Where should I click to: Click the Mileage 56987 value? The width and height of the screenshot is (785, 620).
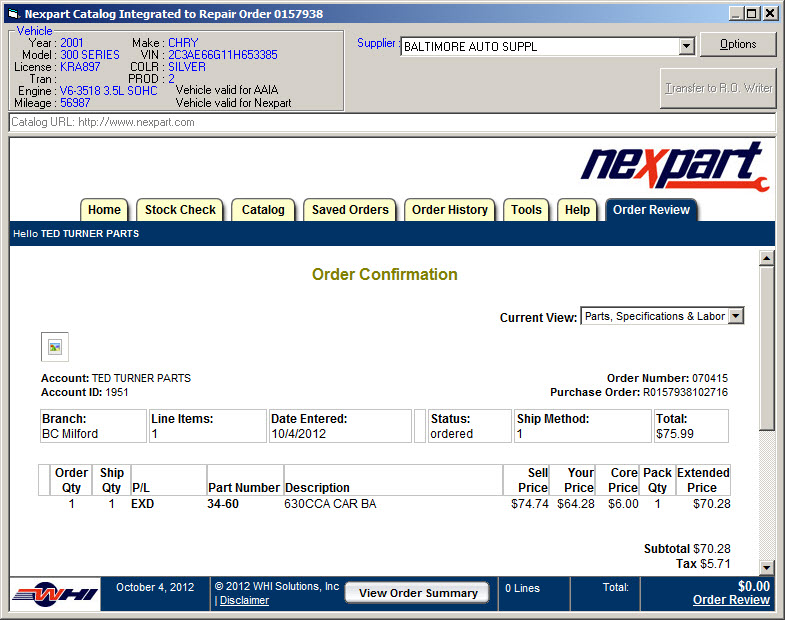(x=75, y=103)
